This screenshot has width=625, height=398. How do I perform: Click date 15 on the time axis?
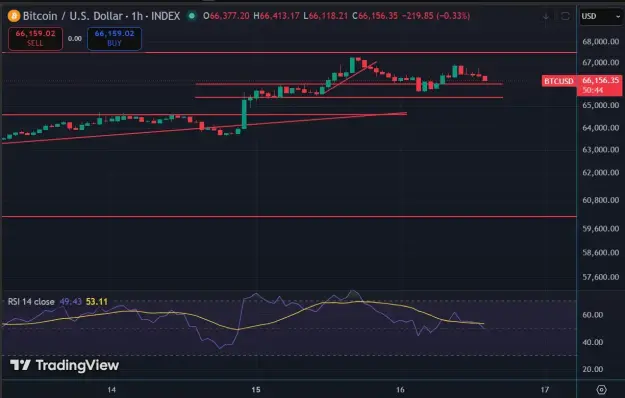(256, 390)
